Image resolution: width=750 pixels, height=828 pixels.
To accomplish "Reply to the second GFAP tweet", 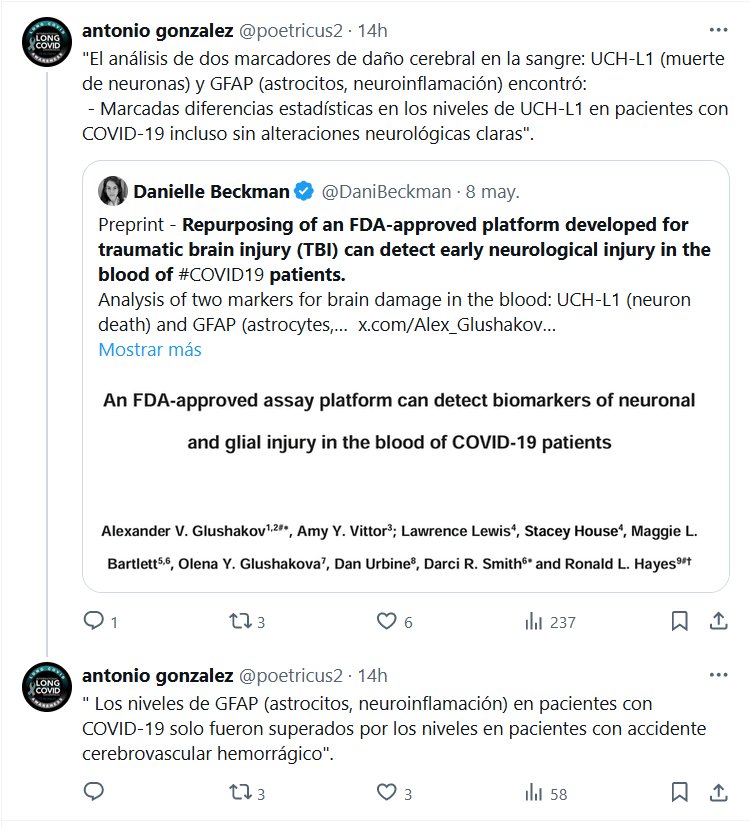I will [95, 793].
